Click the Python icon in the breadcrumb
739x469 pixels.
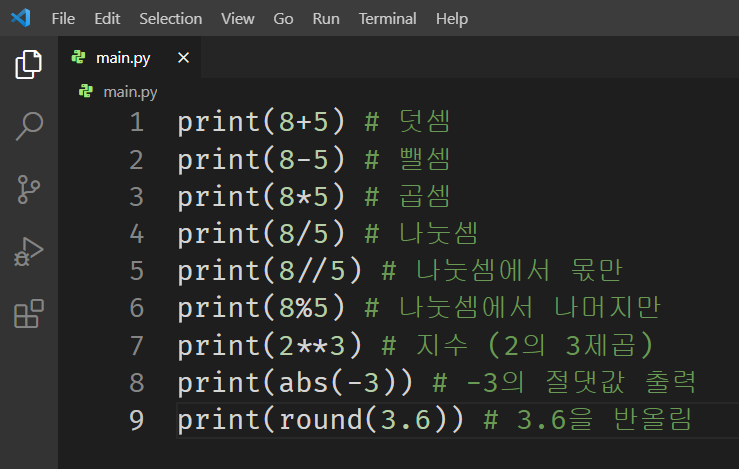[86, 91]
